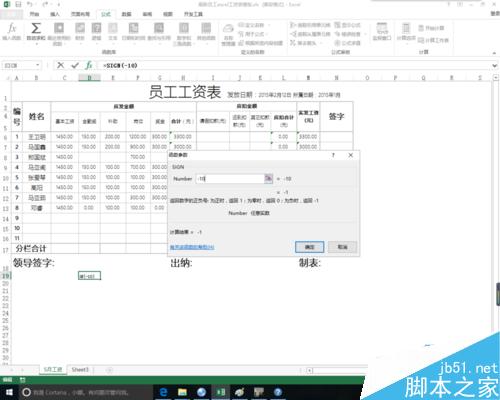
Task: Add a new sheet with the plus button
Action: click(109, 370)
